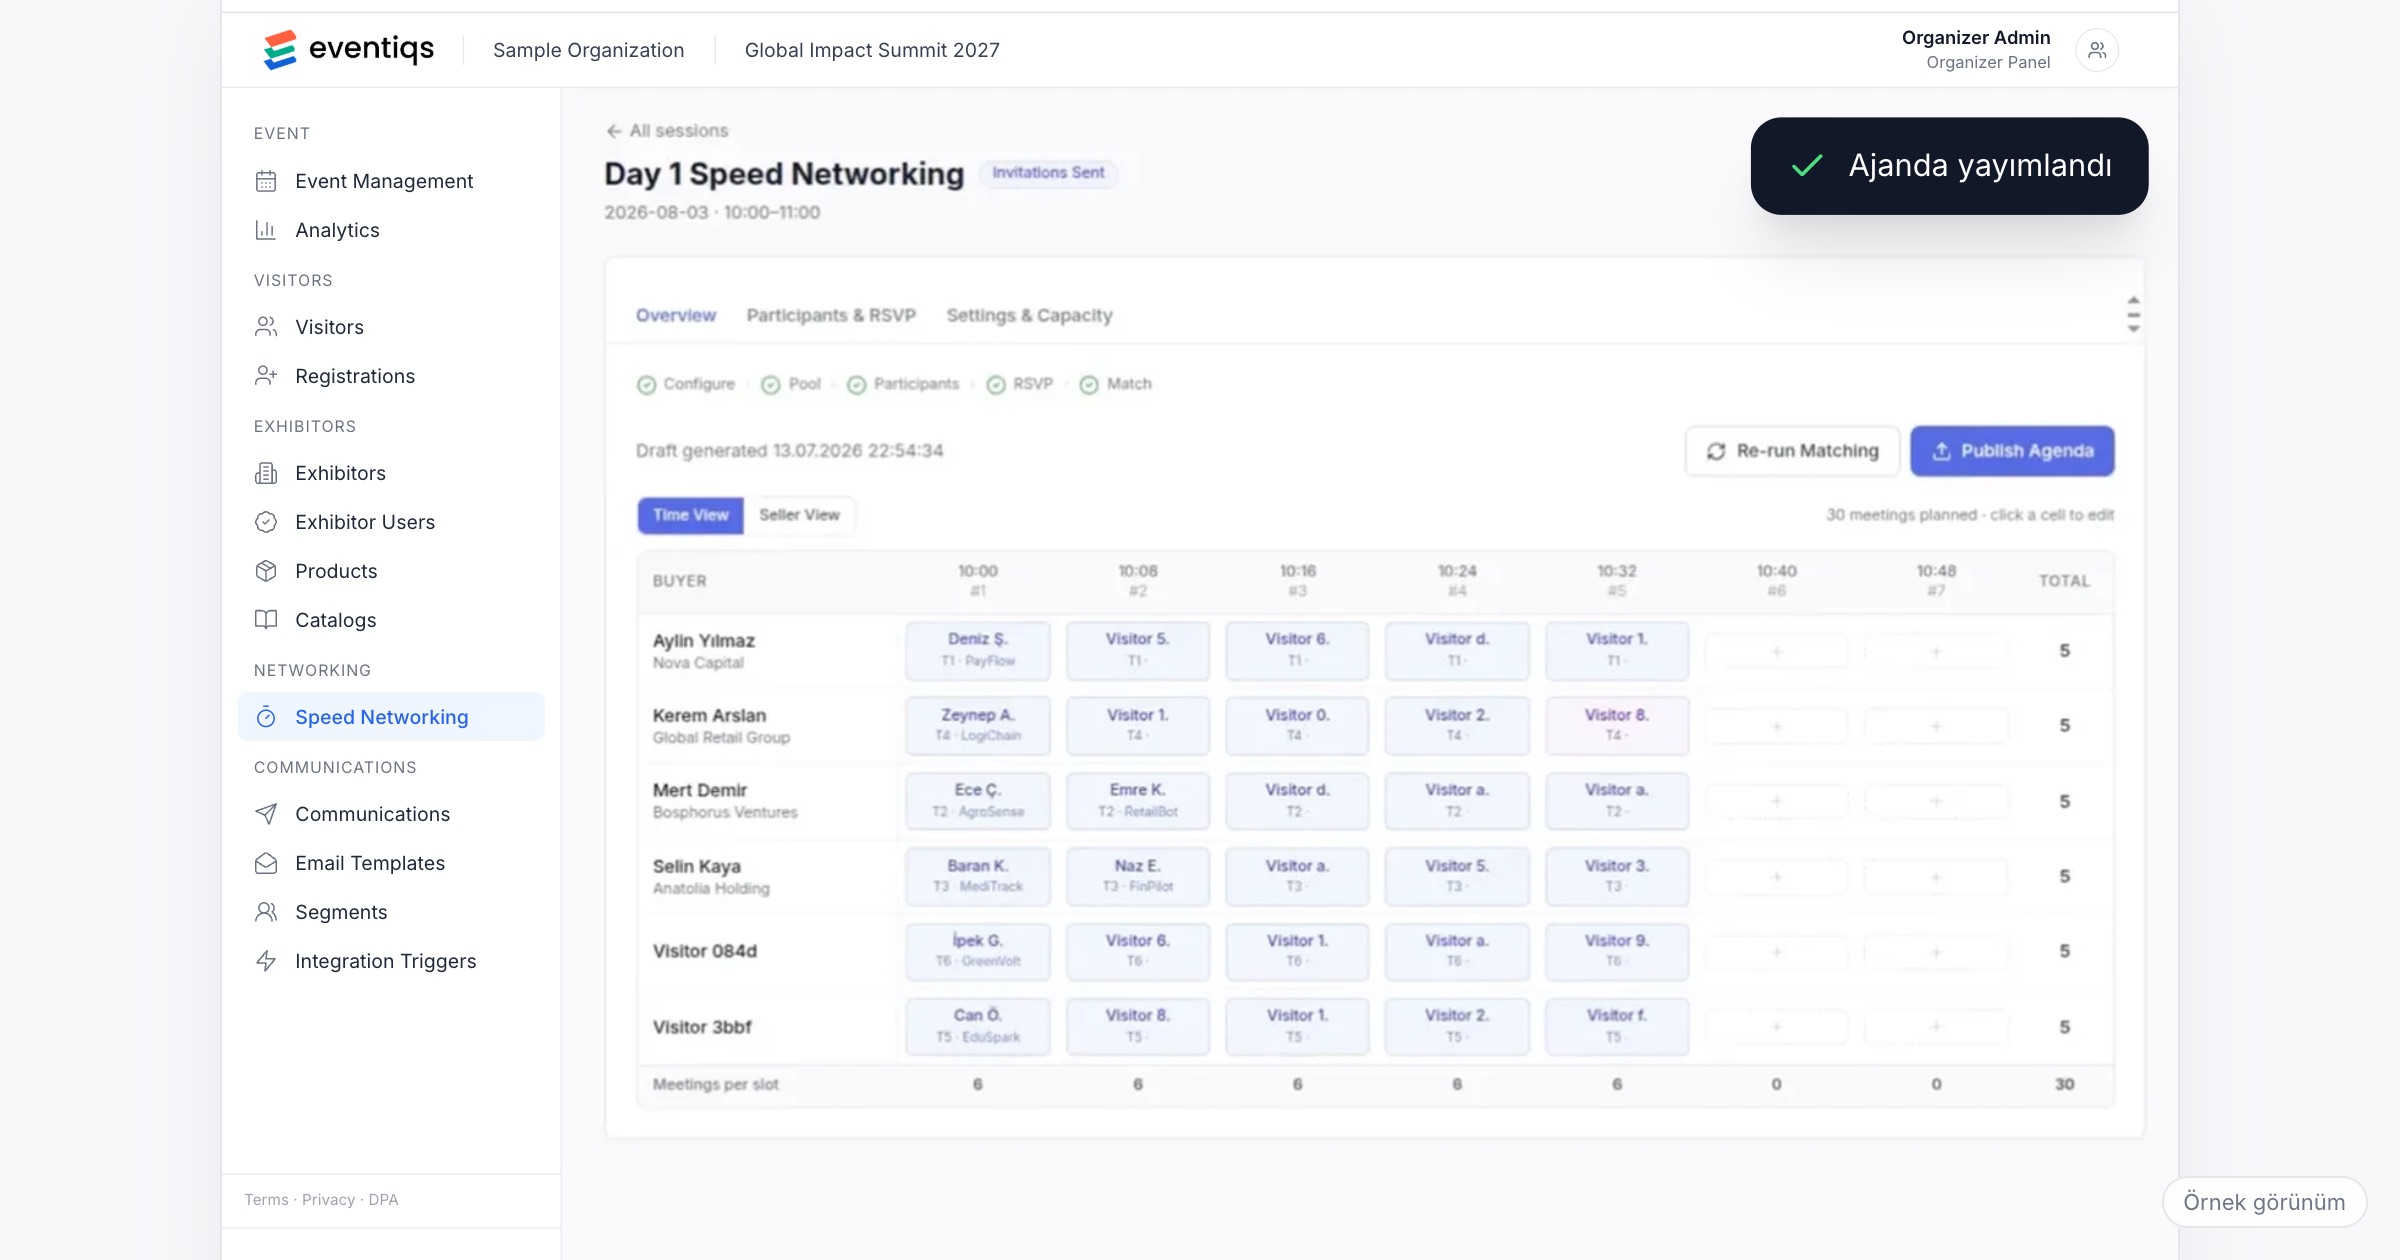Open Registrations add-user icon

click(x=266, y=376)
